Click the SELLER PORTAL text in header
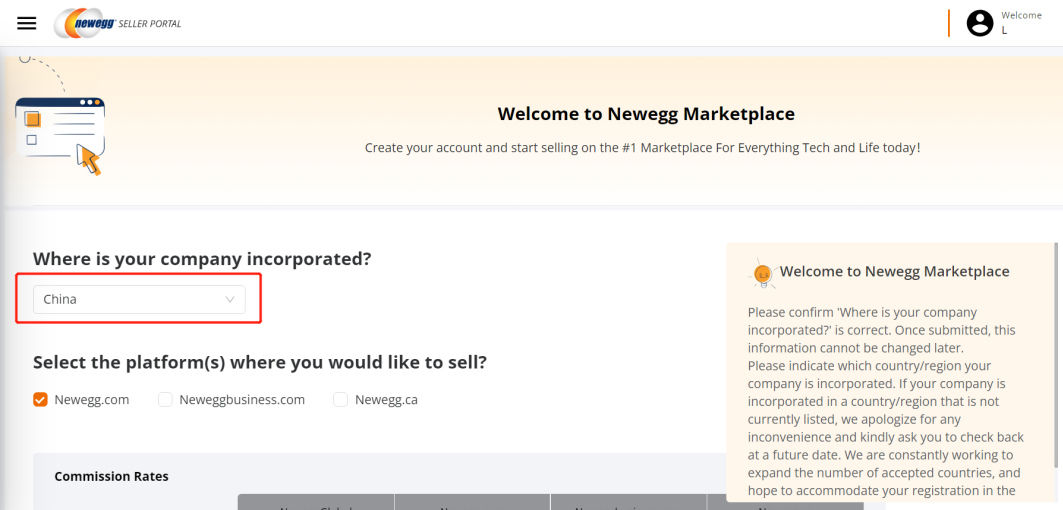The height and width of the screenshot is (510, 1063). coord(150,24)
